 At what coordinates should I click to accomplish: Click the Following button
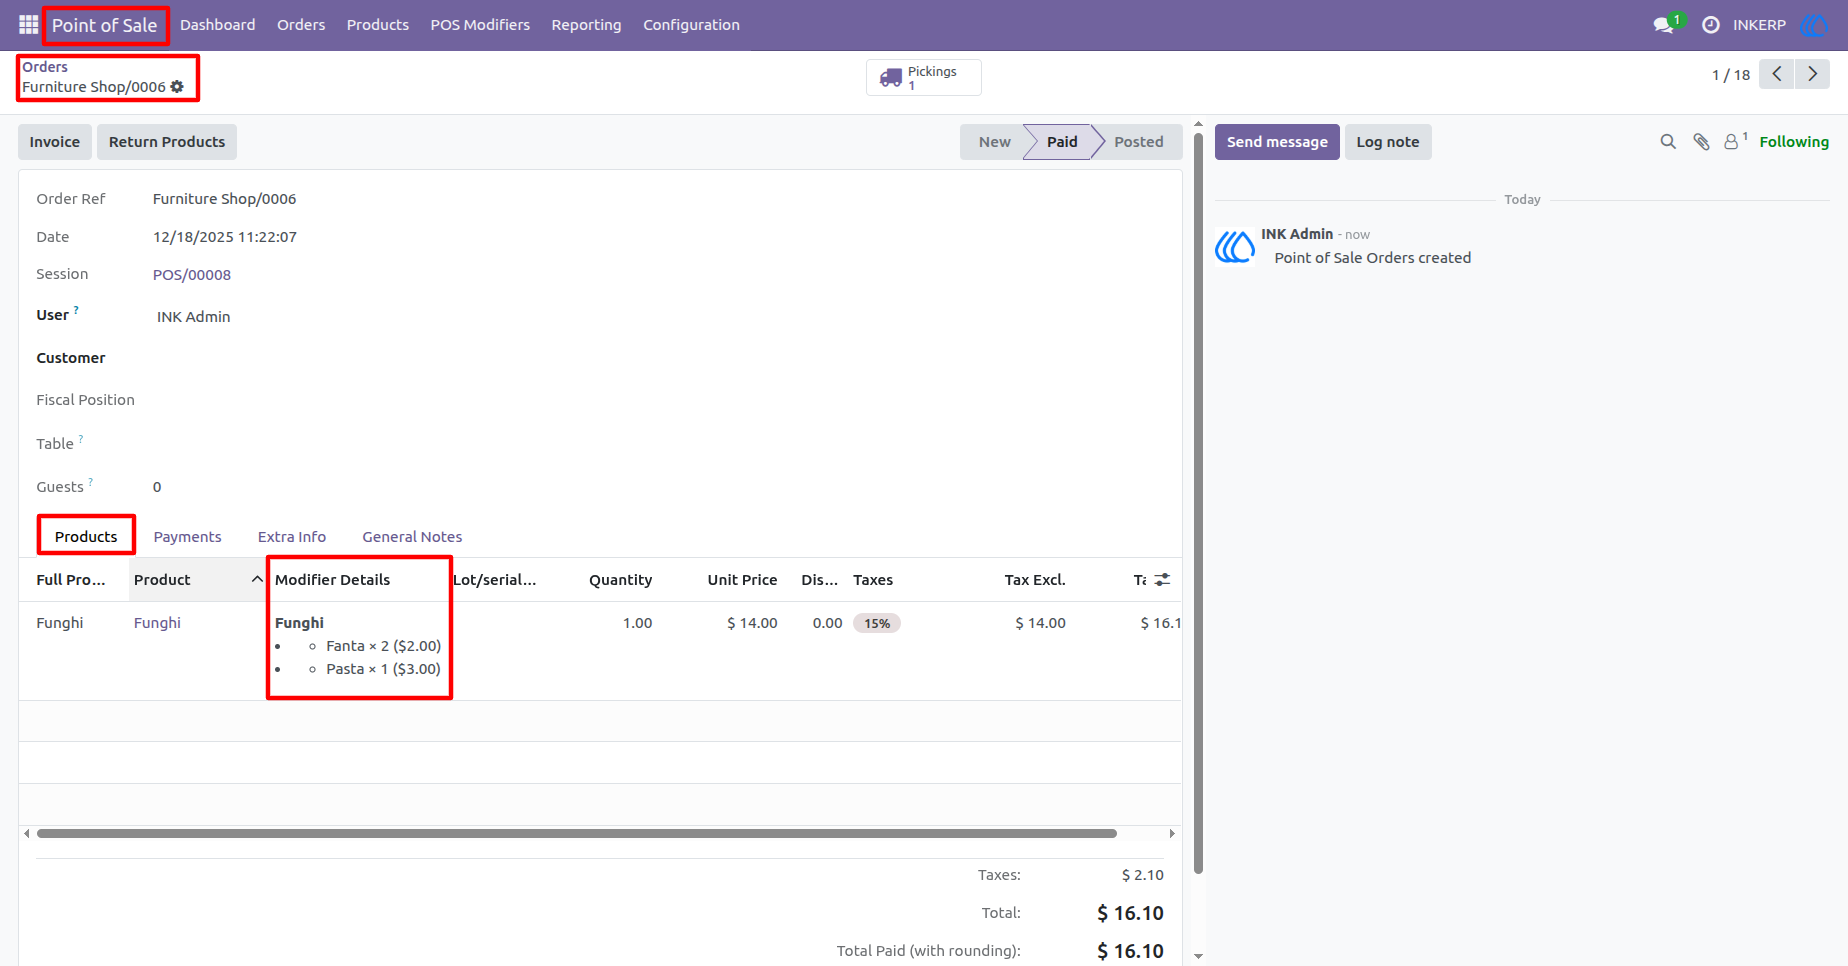(x=1794, y=142)
